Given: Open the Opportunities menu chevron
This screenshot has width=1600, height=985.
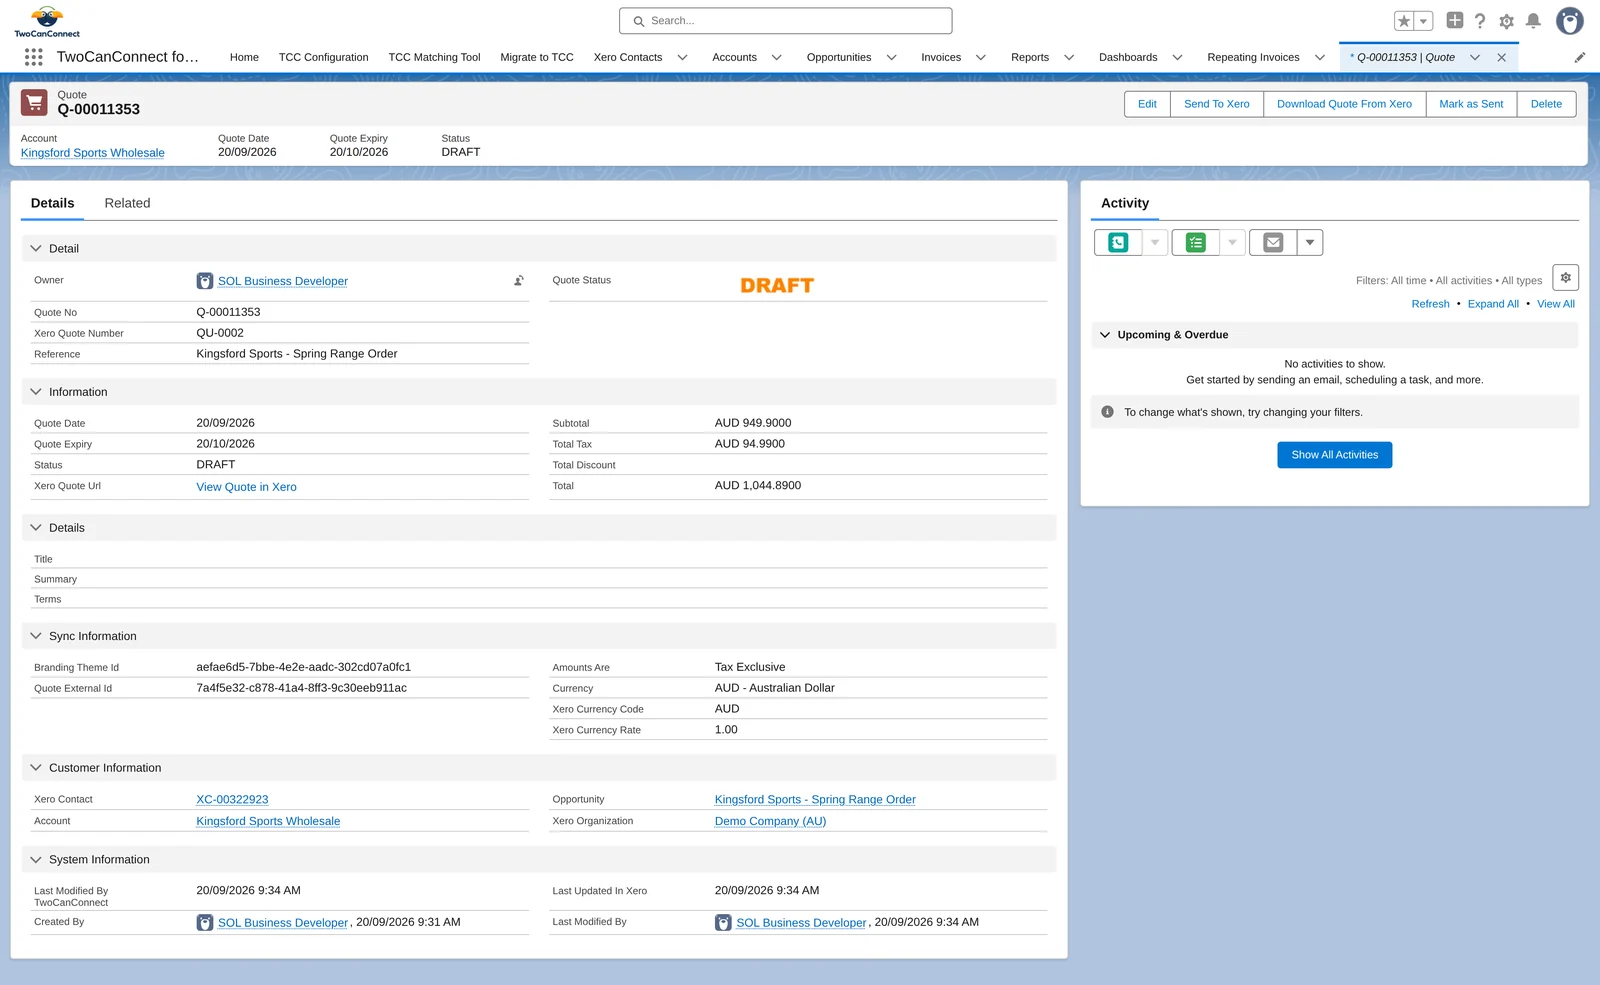Looking at the screenshot, I should pyautogui.click(x=891, y=58).
